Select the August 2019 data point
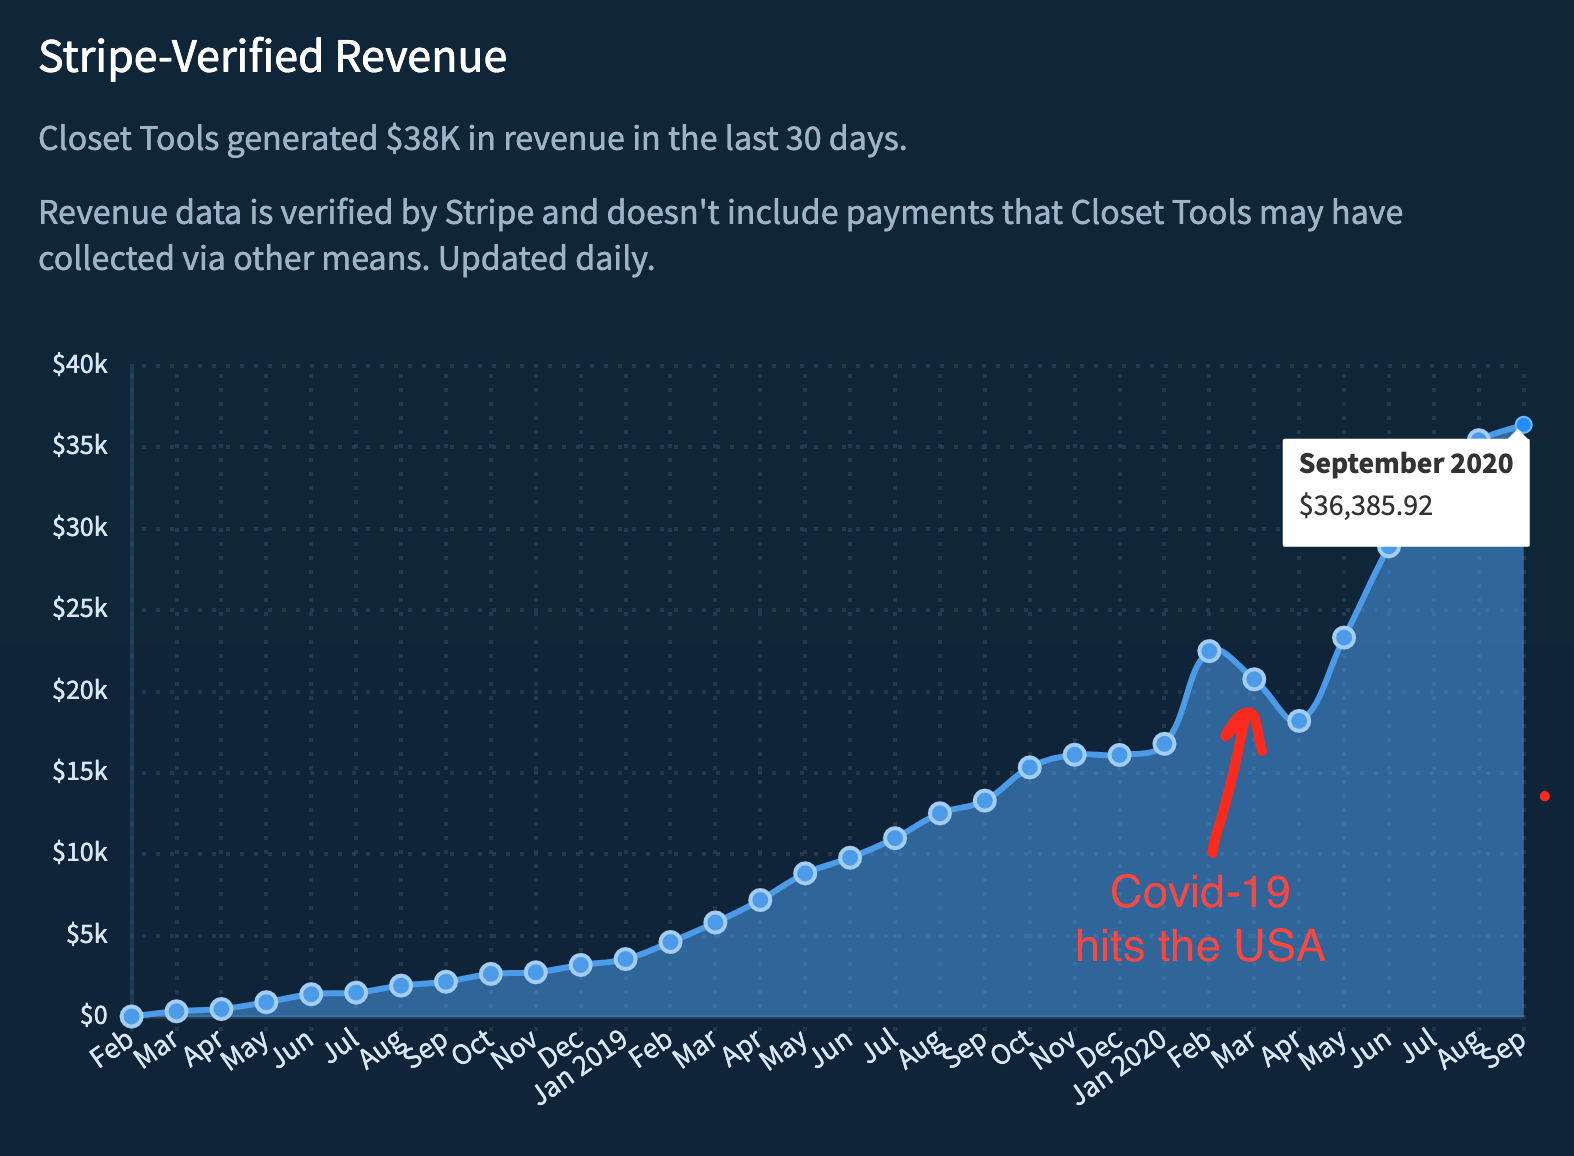The height and width of the screenshot is (1156, 1574). pos(940,813)
